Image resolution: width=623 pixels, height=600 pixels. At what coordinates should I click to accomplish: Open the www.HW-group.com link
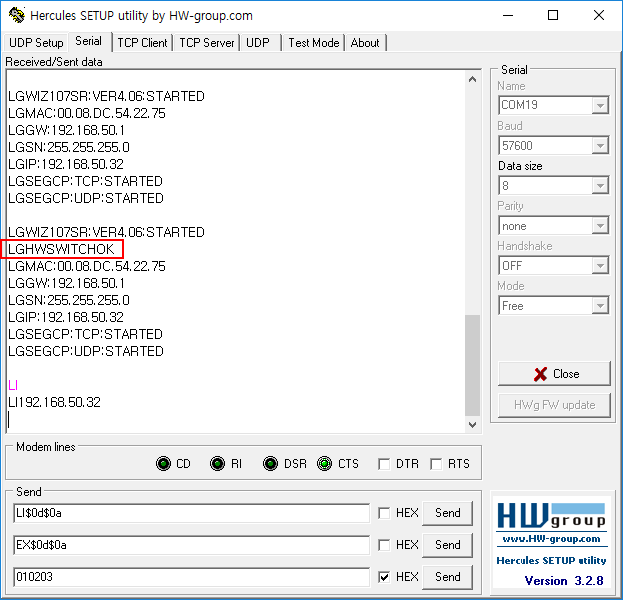tap(551, 539)
